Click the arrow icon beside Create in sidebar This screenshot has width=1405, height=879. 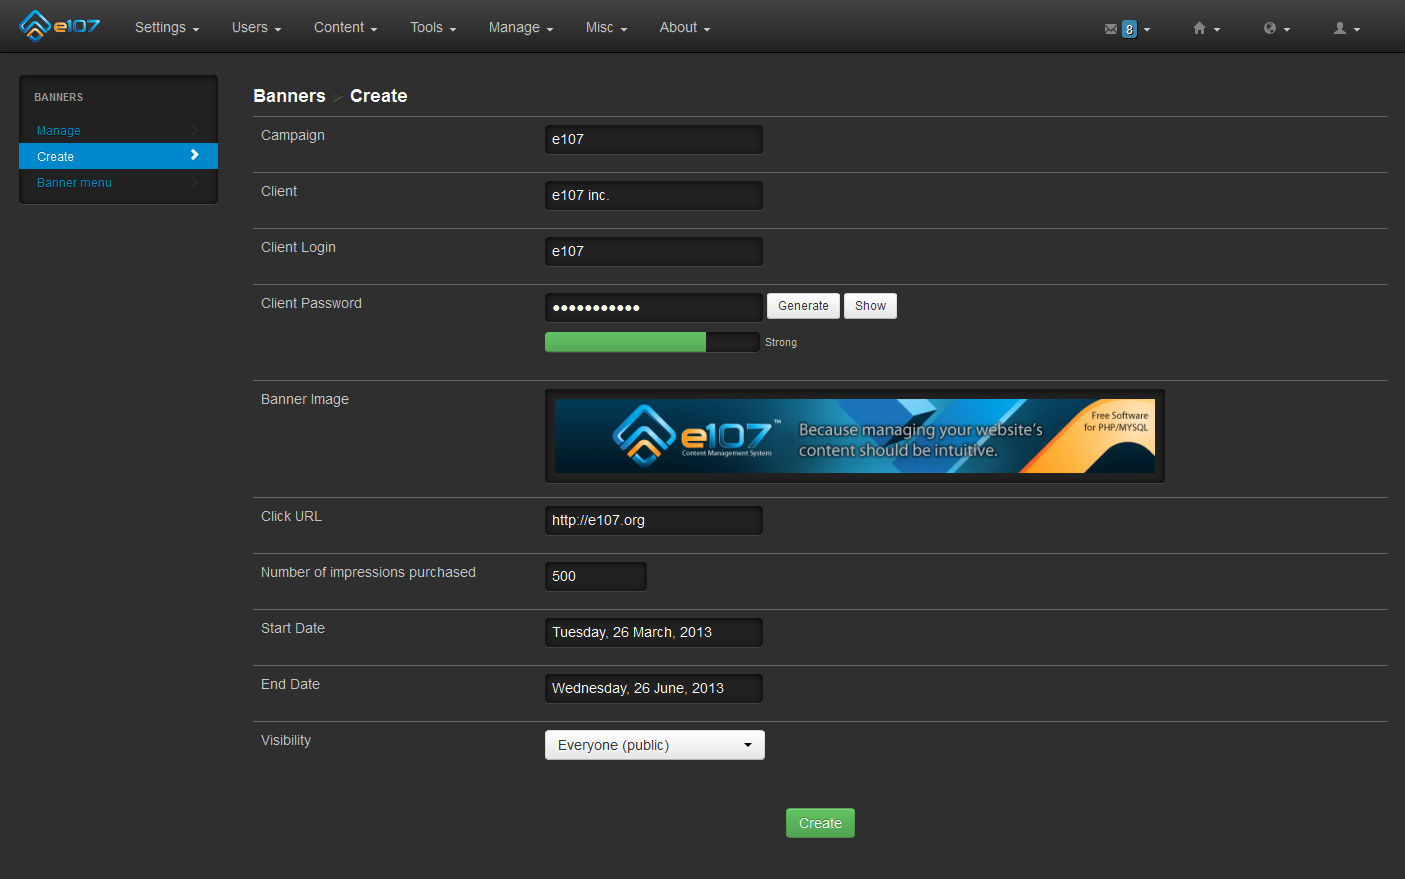pos(195,155)
